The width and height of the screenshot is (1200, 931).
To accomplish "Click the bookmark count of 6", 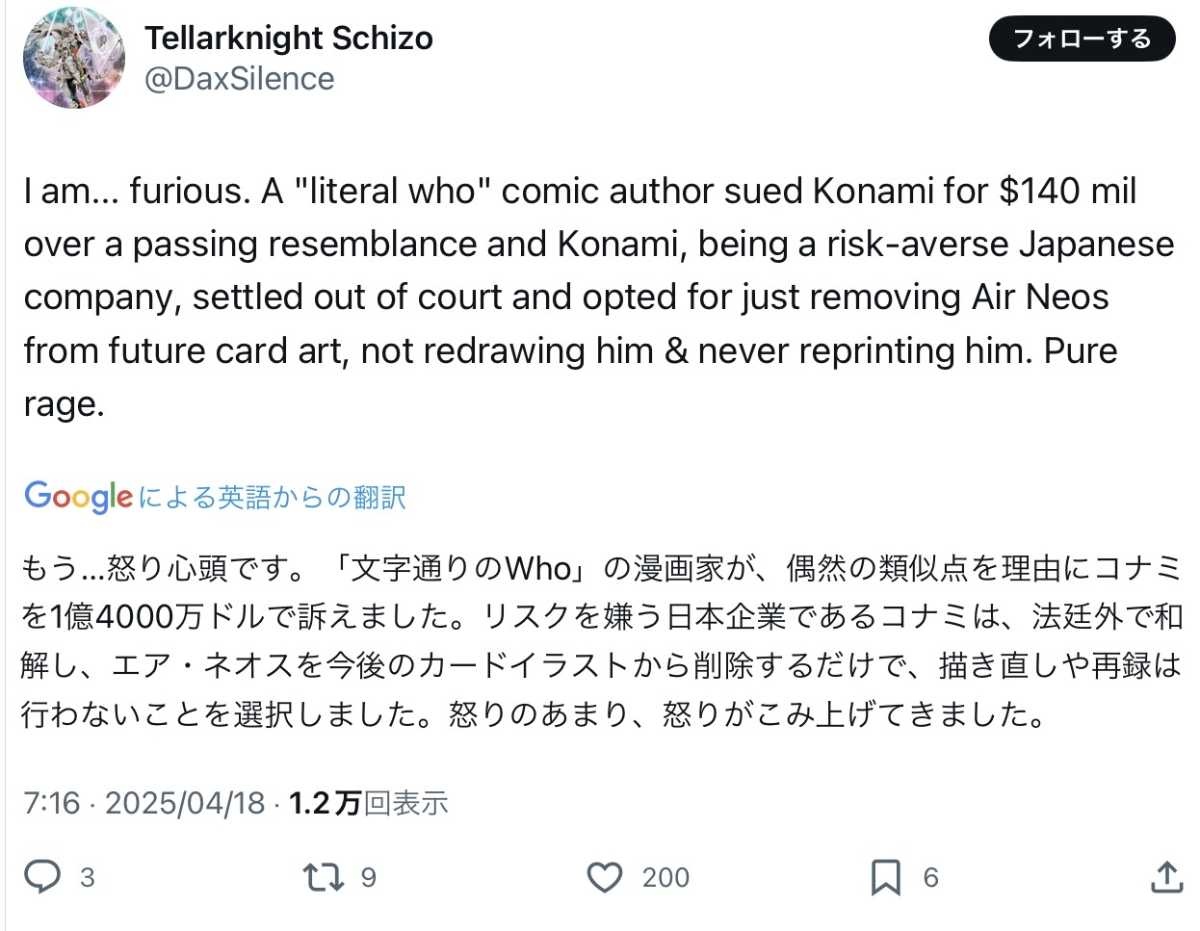I will [931, 878].
